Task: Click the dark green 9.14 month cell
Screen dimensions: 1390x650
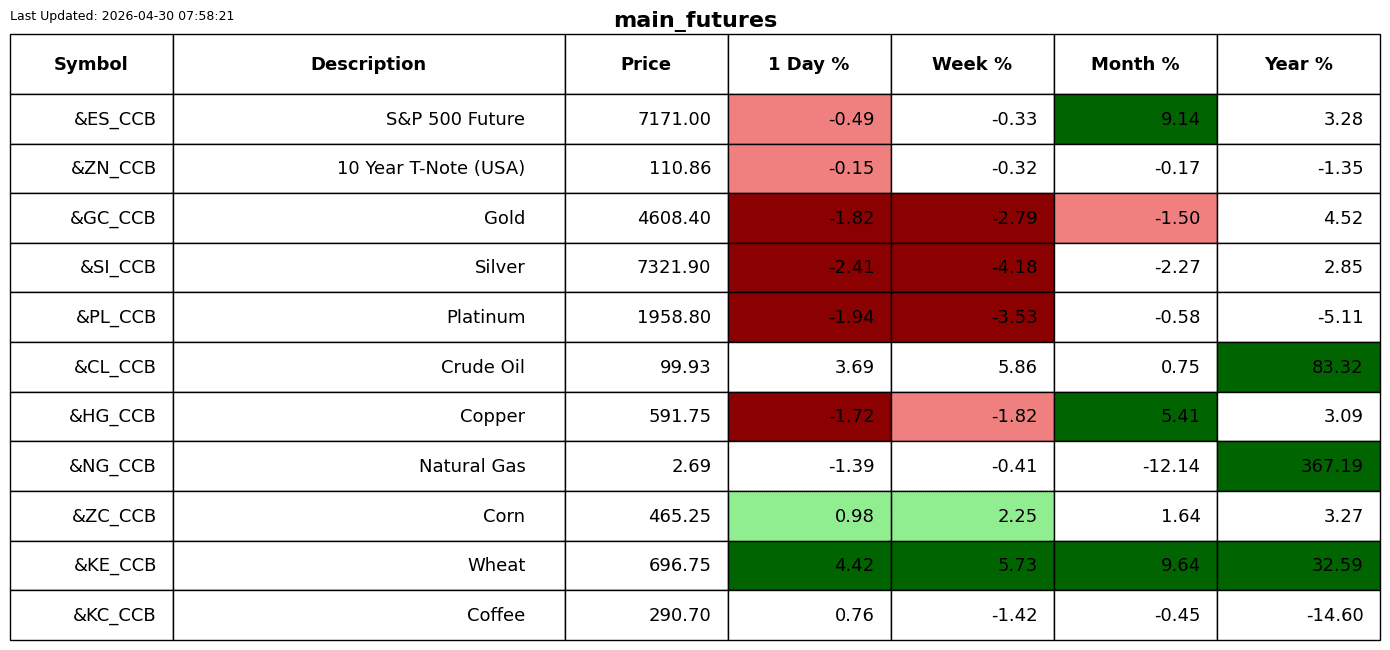Action: click(x=1135, y=119)
